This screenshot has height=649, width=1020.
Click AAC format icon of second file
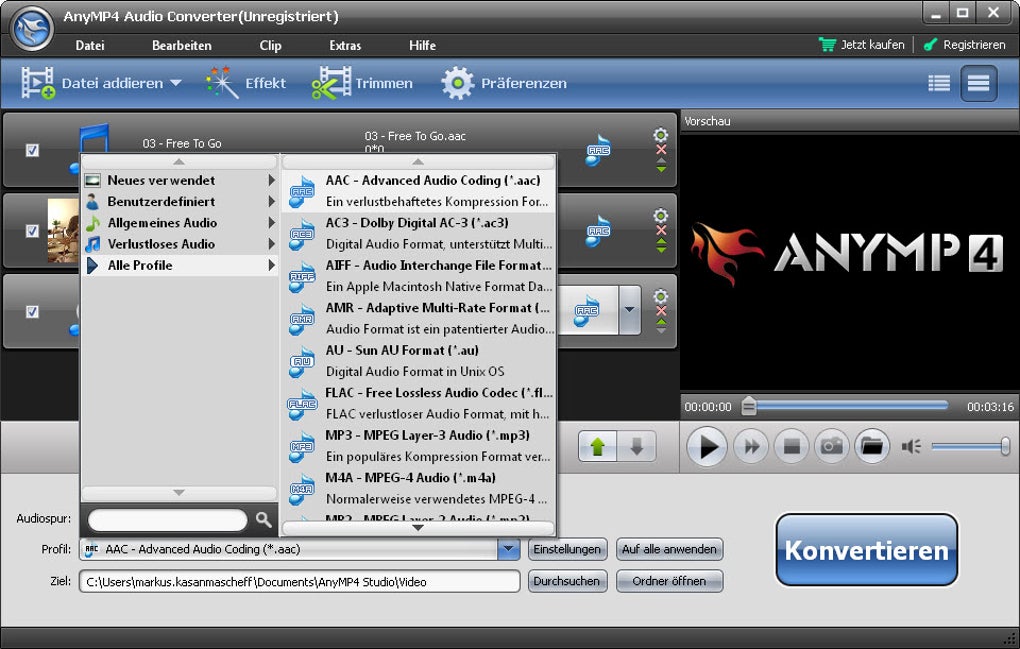coord(598,231)
